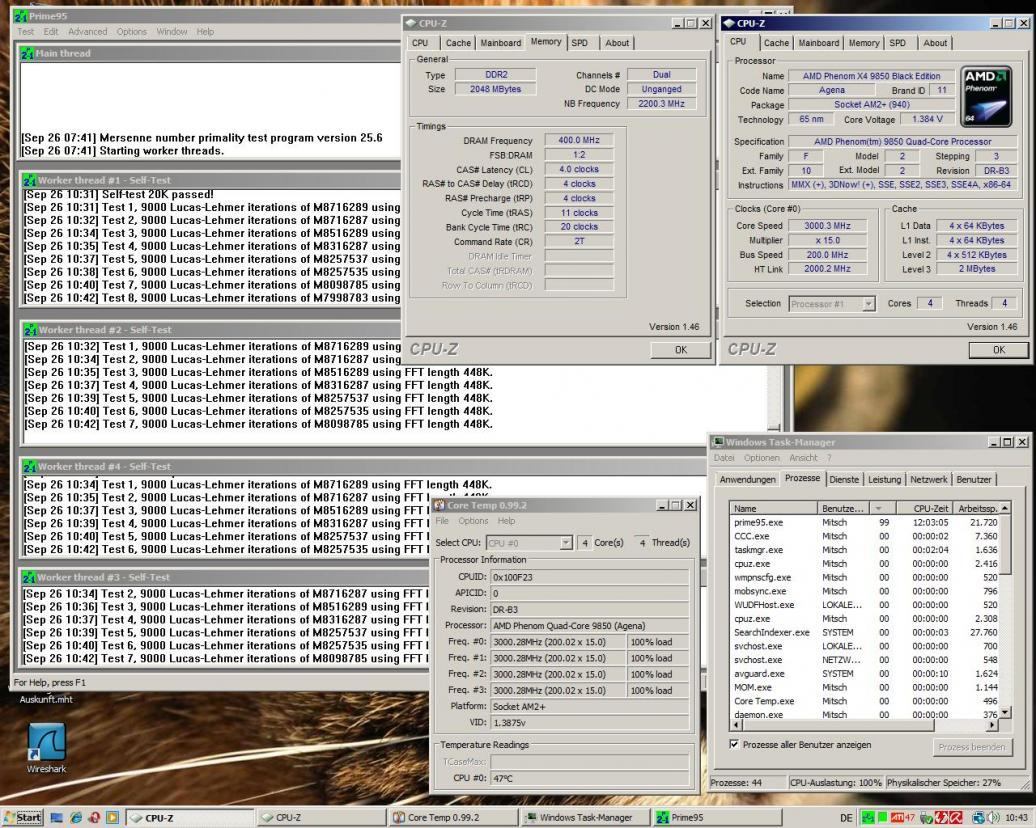Click the Task-Manager horizontal scrollbar right arrow
Viewport: 1036px width, 828px height.
click(x=992, y=725)
